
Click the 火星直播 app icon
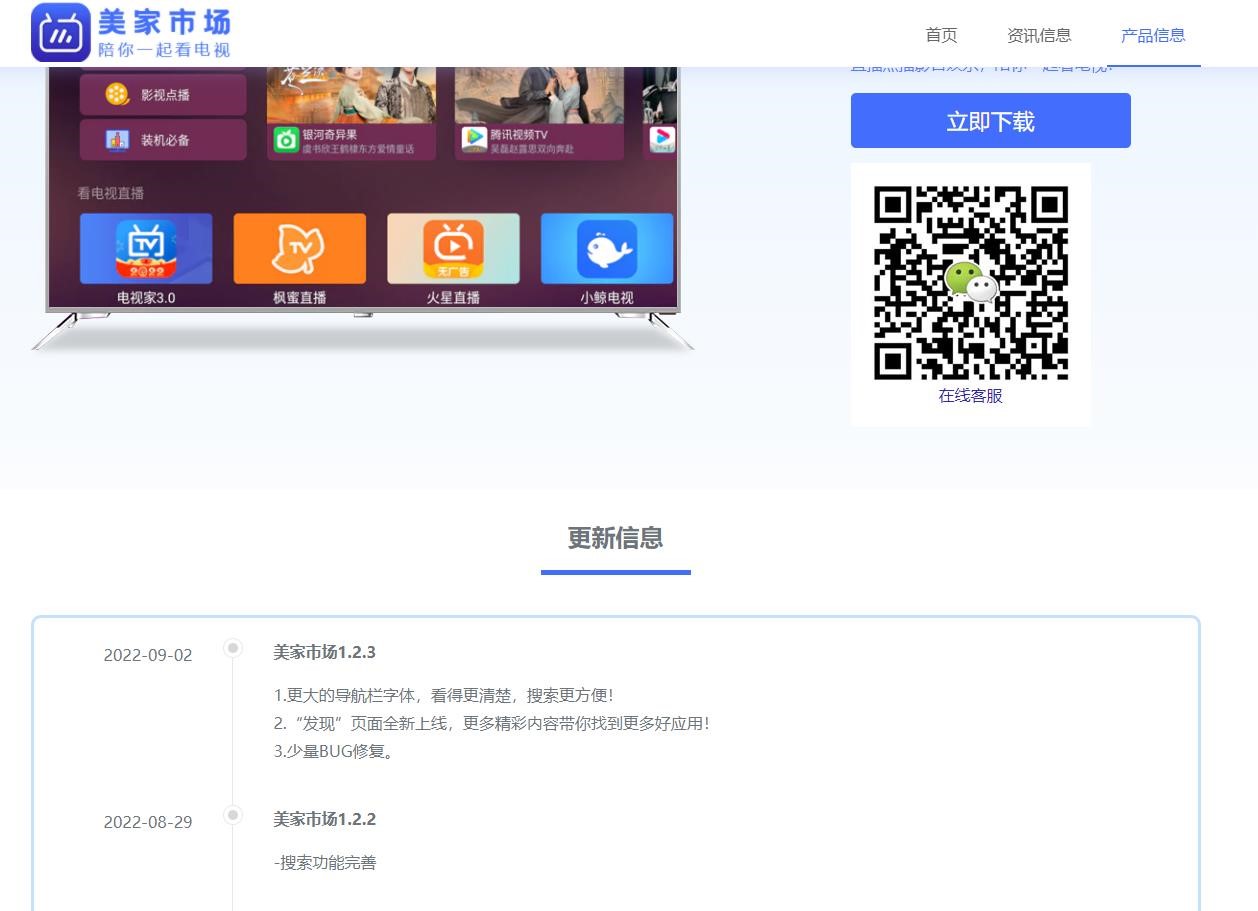pyautogui.click(x=453, y=249)
